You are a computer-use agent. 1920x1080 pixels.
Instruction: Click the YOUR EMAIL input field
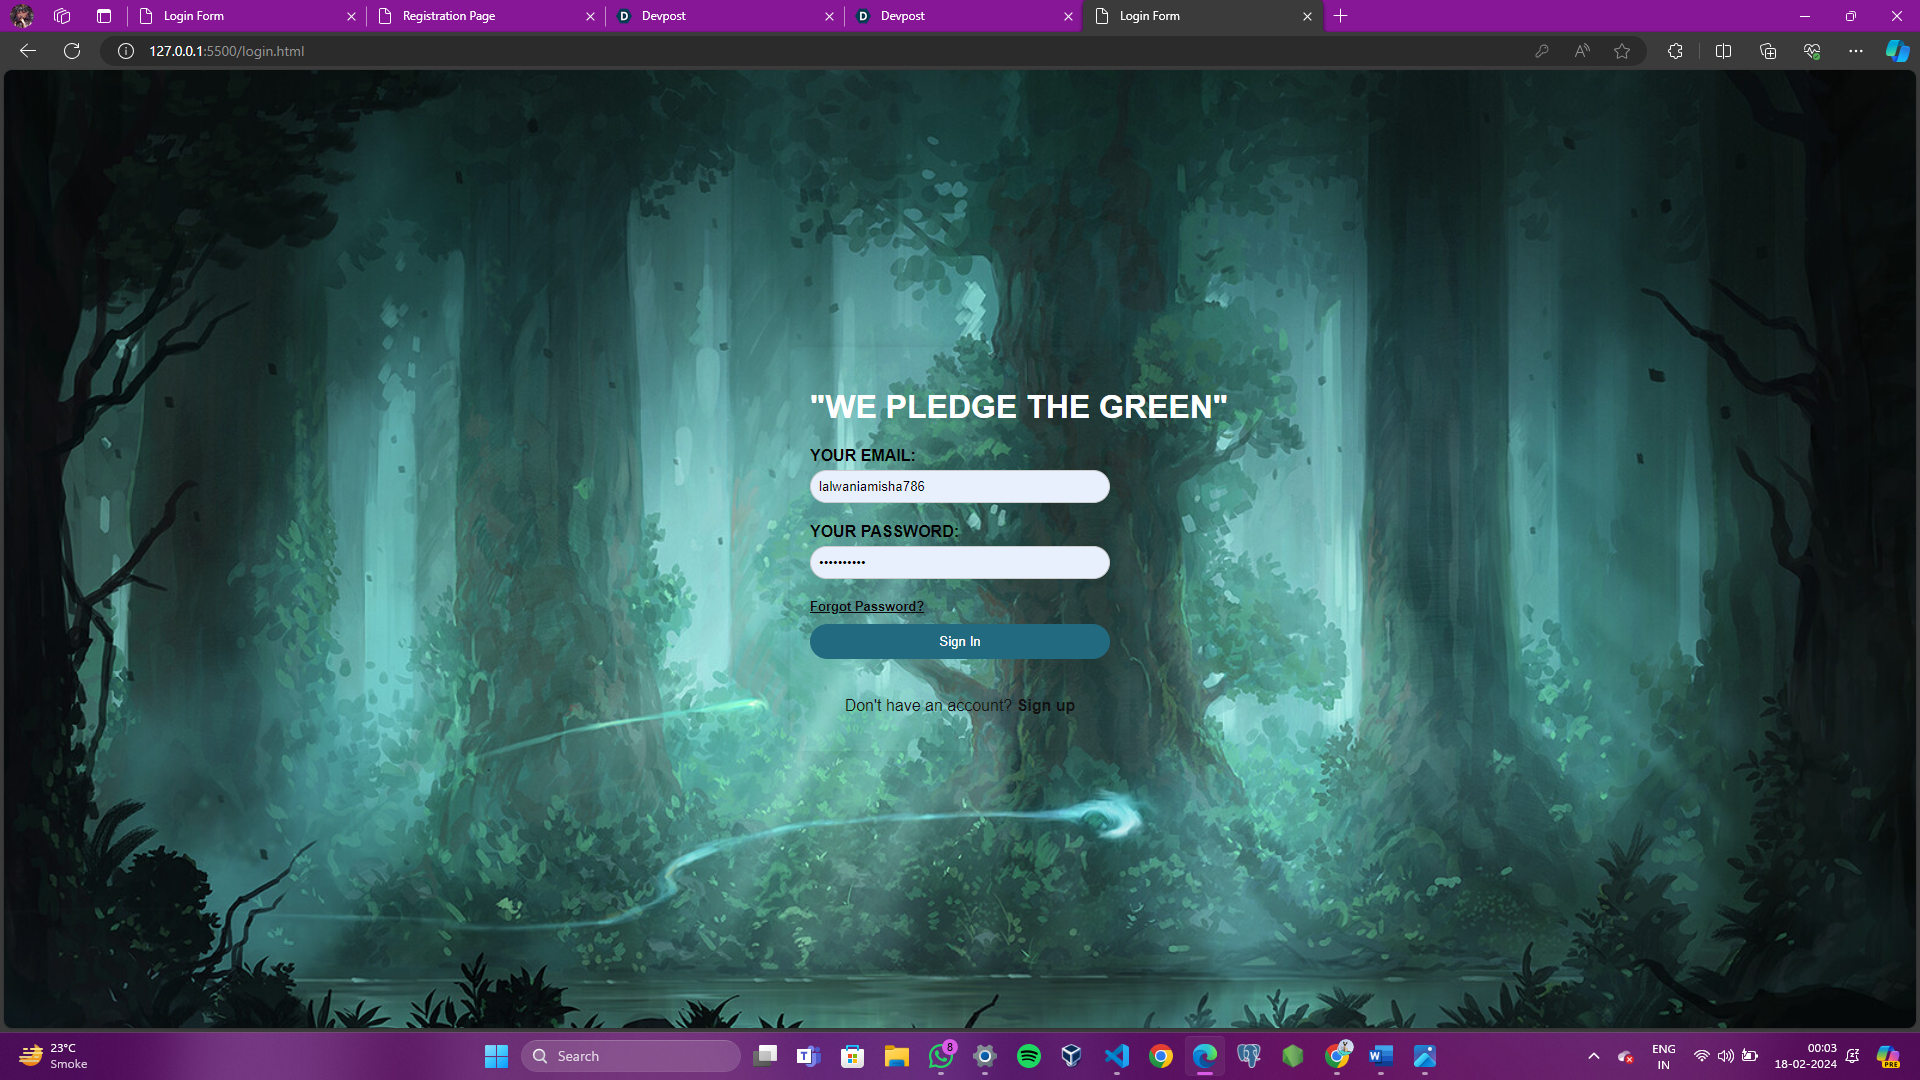pos(959,487)
